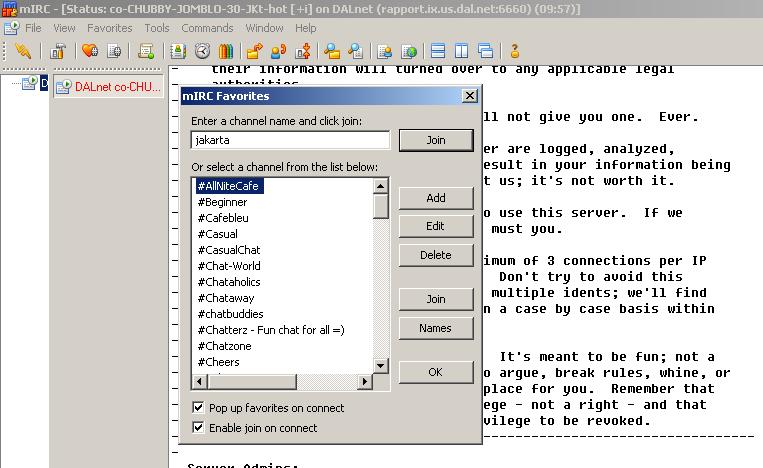Select #CasualChat in channel list
Image resolution: width=763 pixels, height=468 pixels.
[229, 250]
